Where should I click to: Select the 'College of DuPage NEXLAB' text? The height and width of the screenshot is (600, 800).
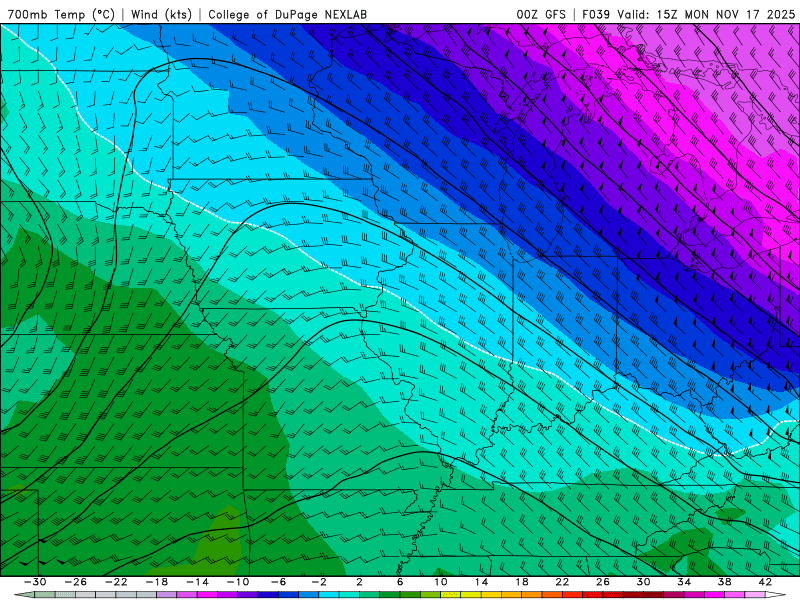[287, 14]
